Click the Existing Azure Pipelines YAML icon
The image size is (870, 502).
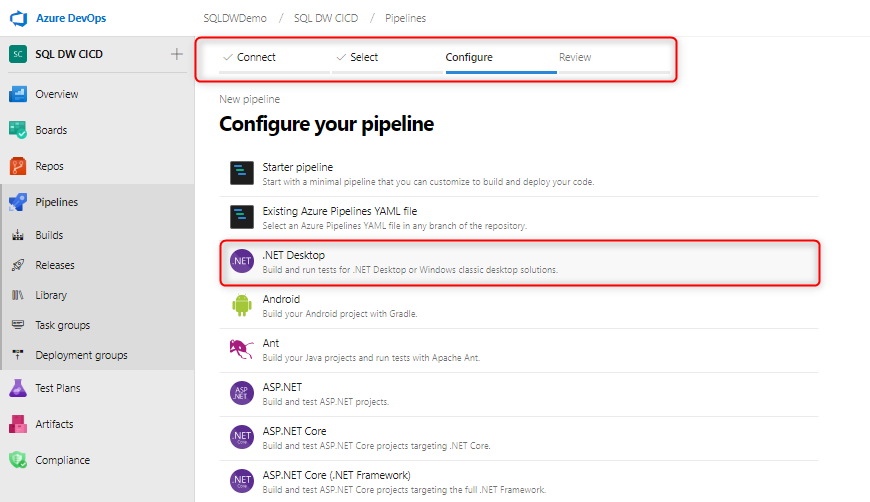[242, 217]
